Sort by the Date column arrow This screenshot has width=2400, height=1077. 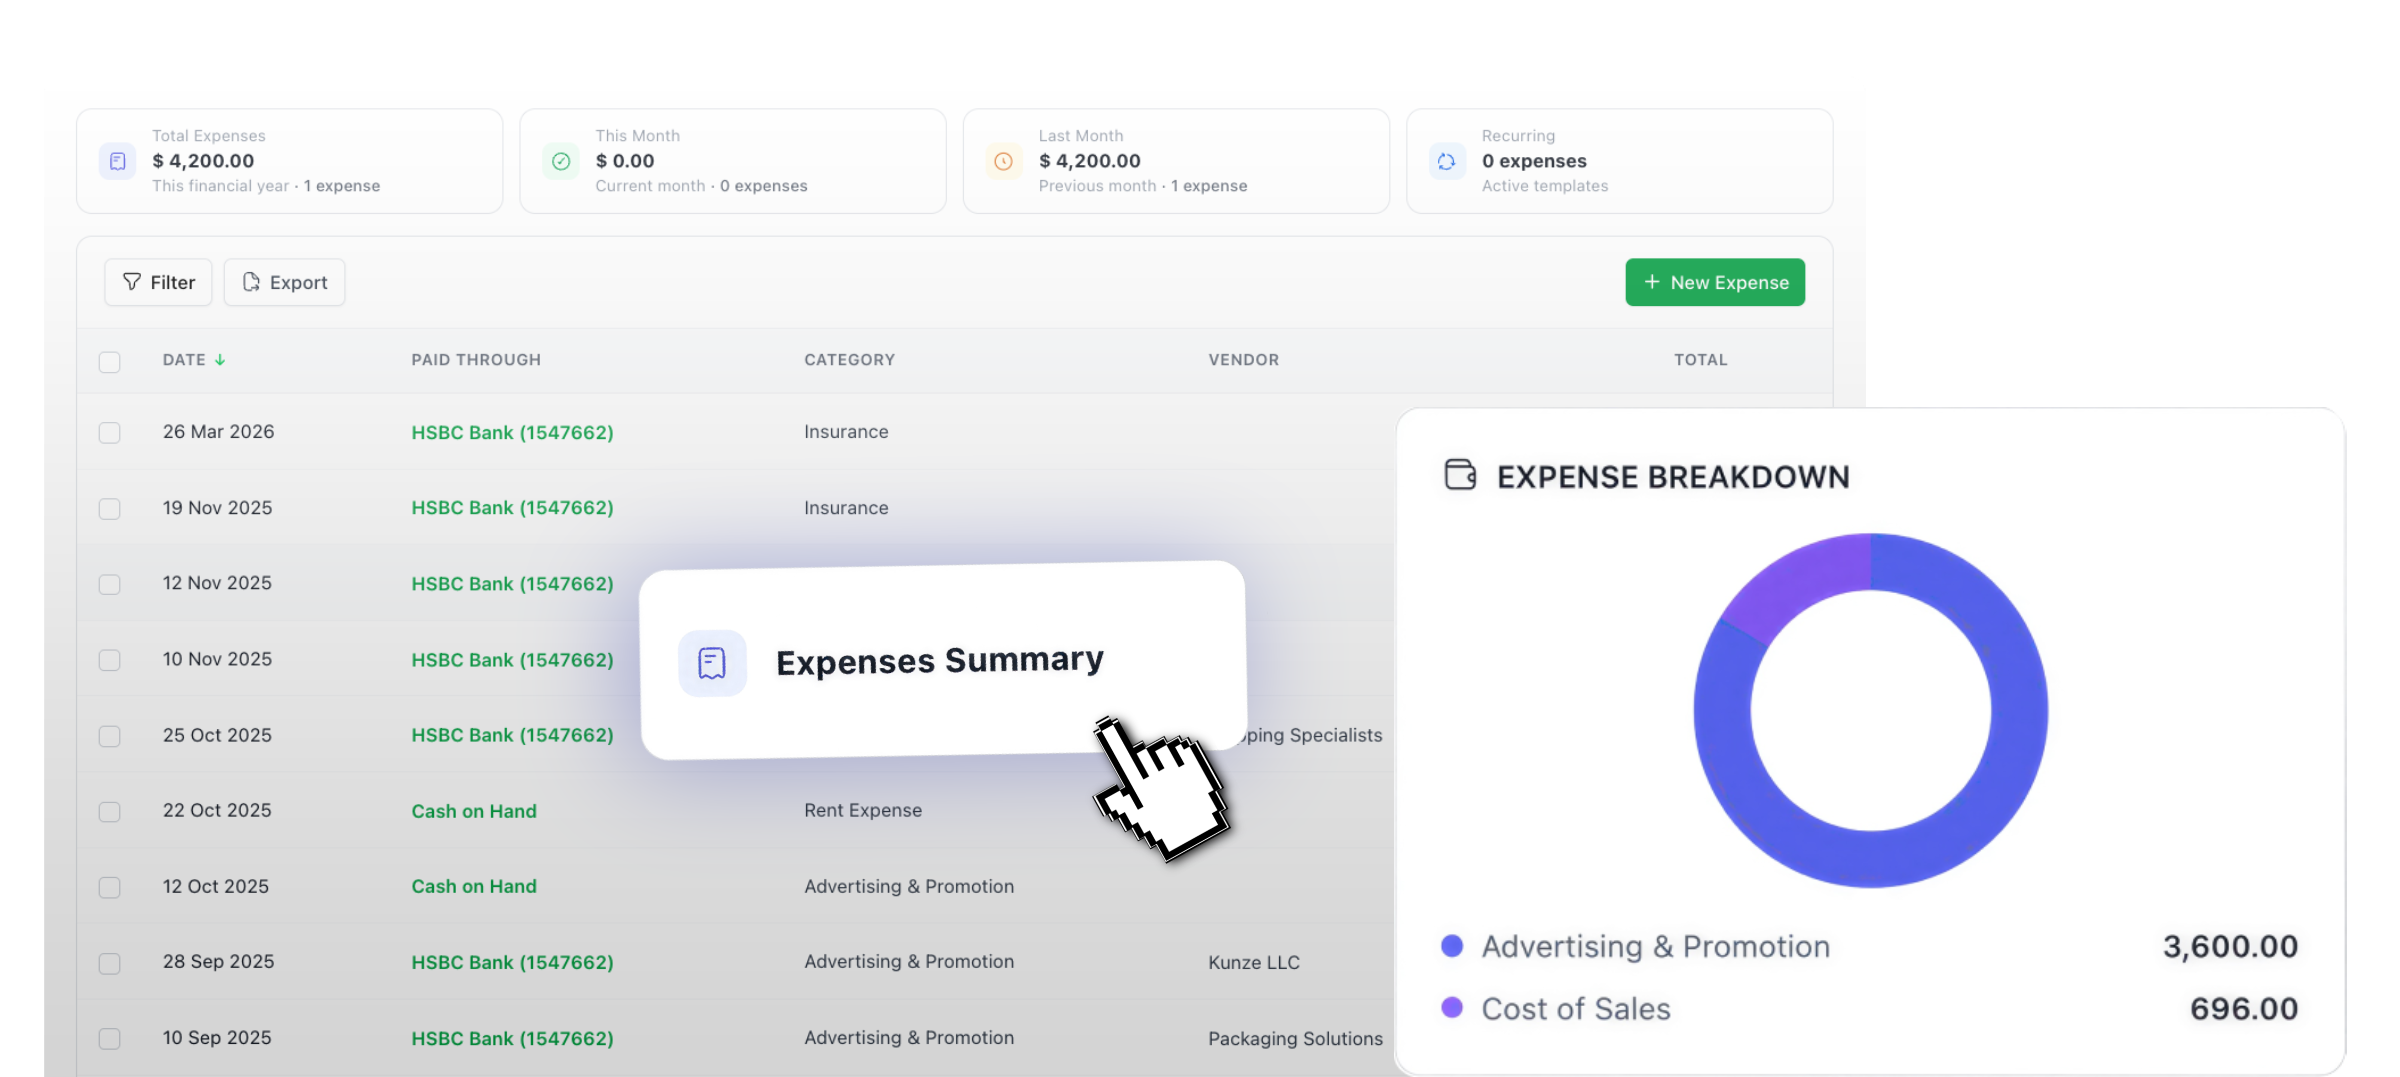tap(220, 360)
